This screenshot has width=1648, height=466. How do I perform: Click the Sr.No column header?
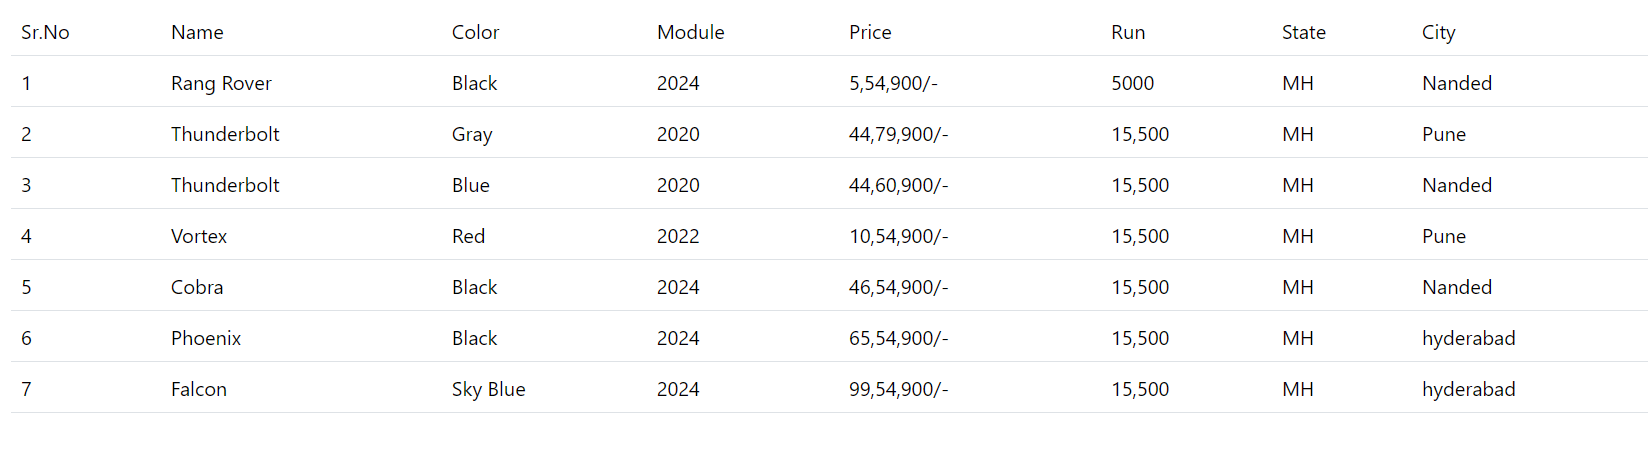tap(45, 32)
